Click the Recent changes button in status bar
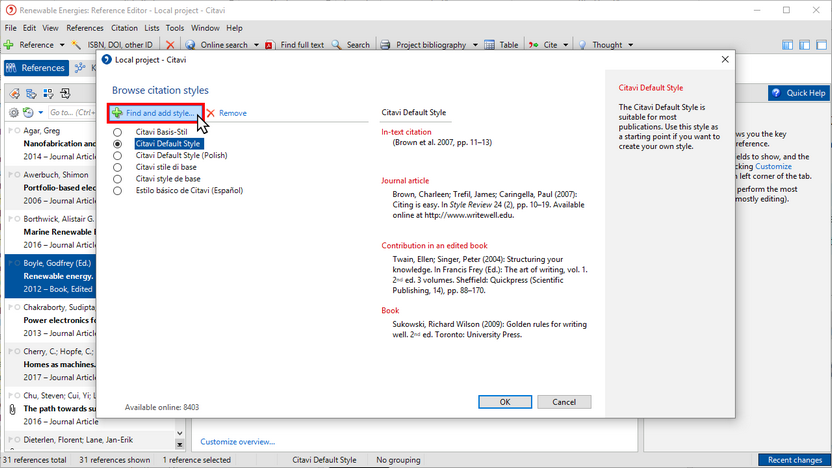Screen dimensions: 832x468 coord(794,460)
